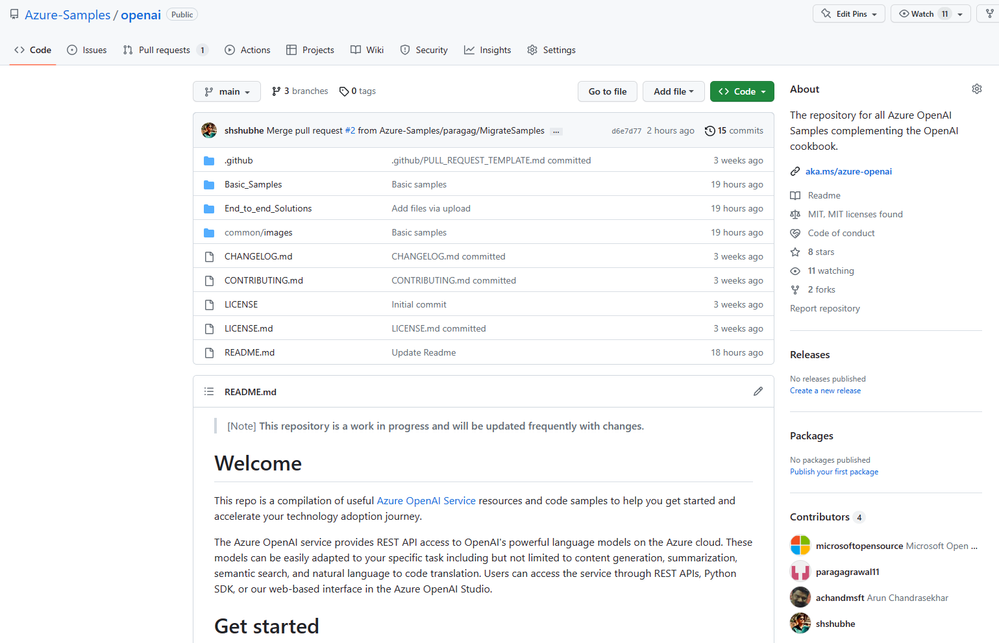The width and height of the screenshot is (999, 643).
Task: Click the star icon beside 8 stars
Action: coord(795,252)
